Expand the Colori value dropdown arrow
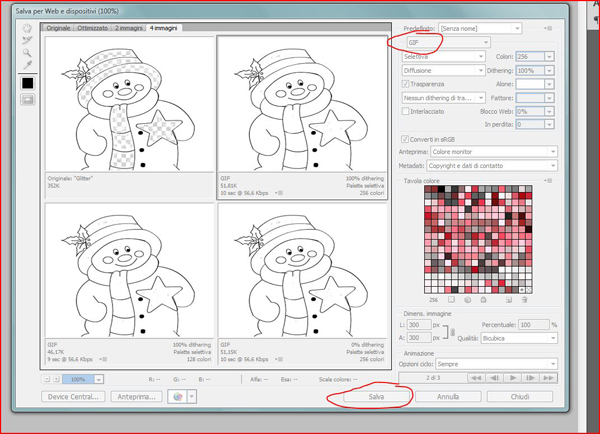 [x=549, y=57]
